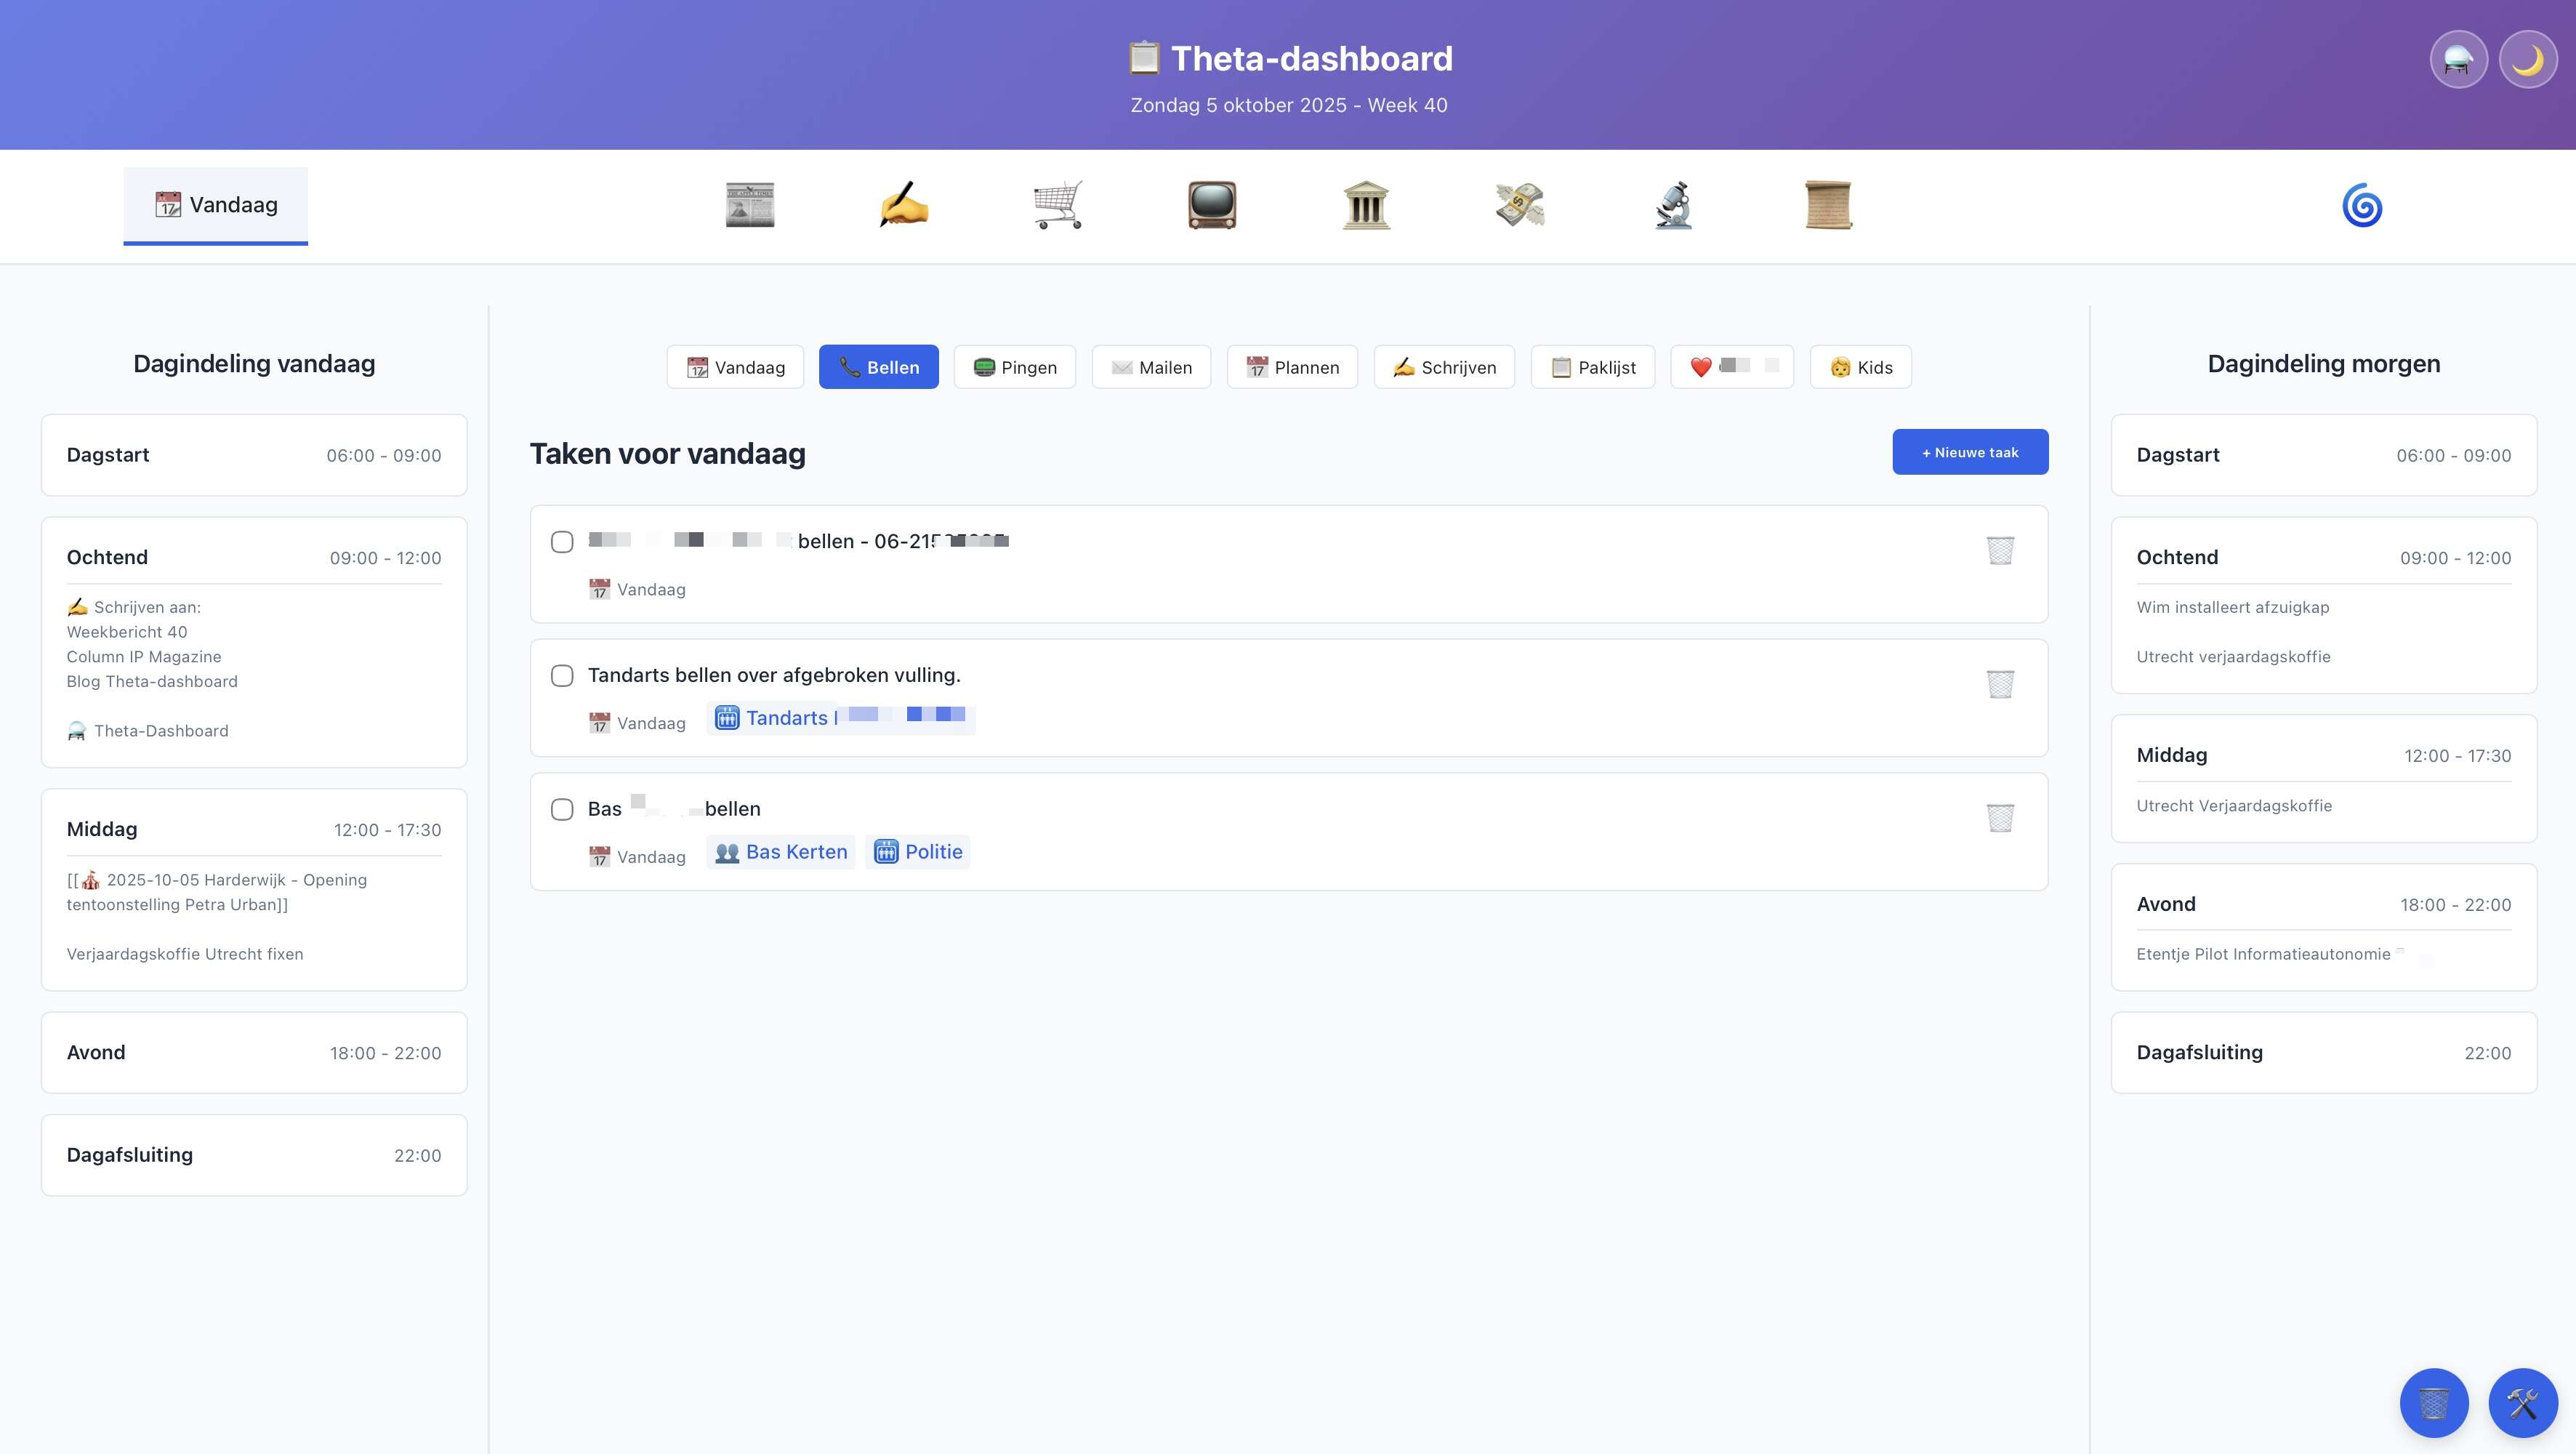This screenshot has width=2576, height=1454.
Task: Switch to the Pingen filter tab
Action: (1014, 367)
